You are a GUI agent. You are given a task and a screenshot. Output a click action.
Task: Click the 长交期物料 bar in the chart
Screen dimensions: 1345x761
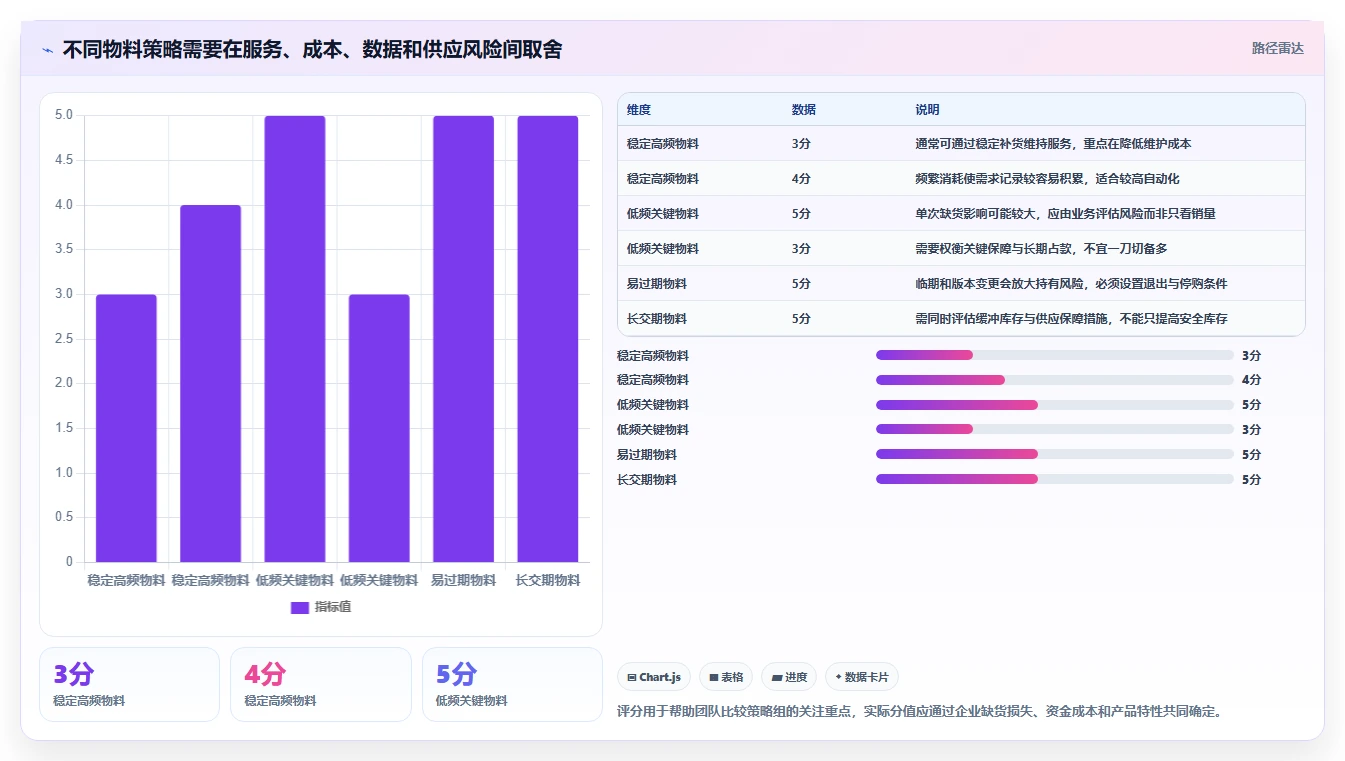click(547, 339)
